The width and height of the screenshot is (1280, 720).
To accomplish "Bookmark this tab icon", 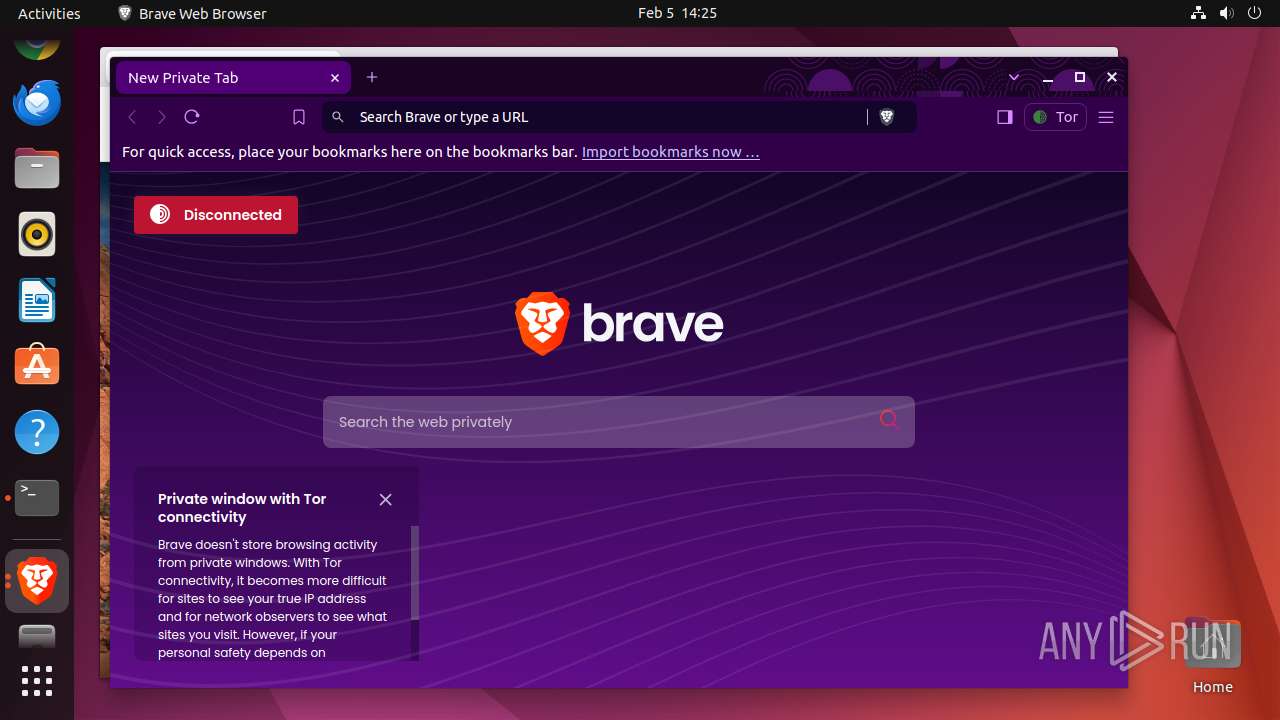I will tap(298, 117).
